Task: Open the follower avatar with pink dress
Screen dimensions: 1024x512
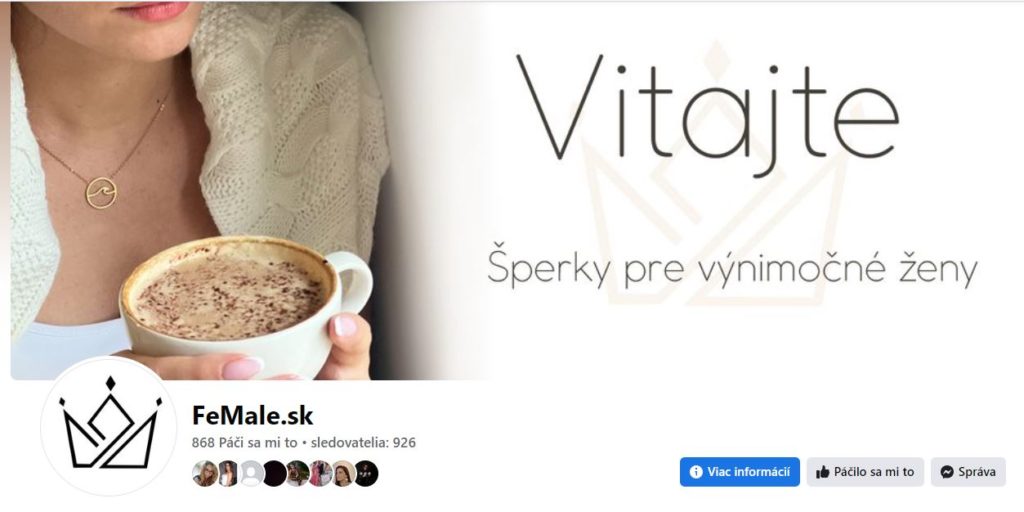Action: pos(320,473)
